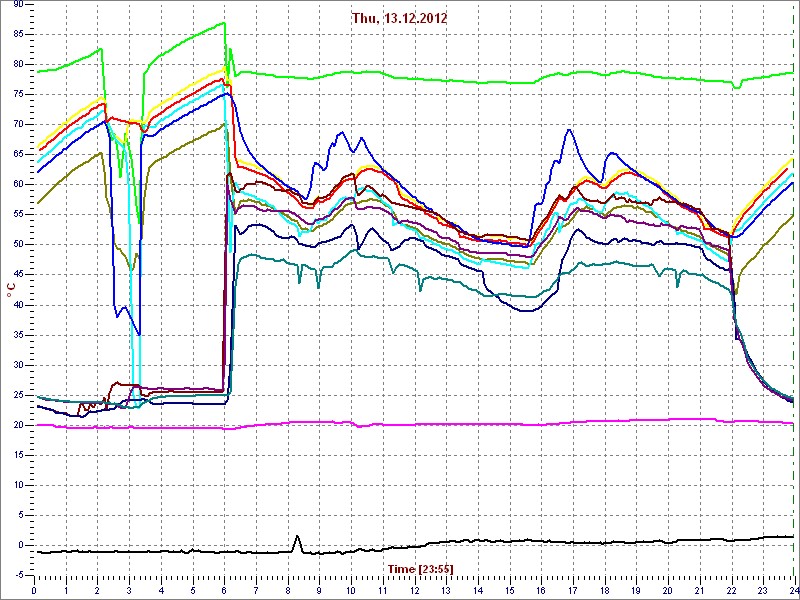Select the 40 temperature axis label
The height and width of the screenshot is (600, 800).
(17, 305)
